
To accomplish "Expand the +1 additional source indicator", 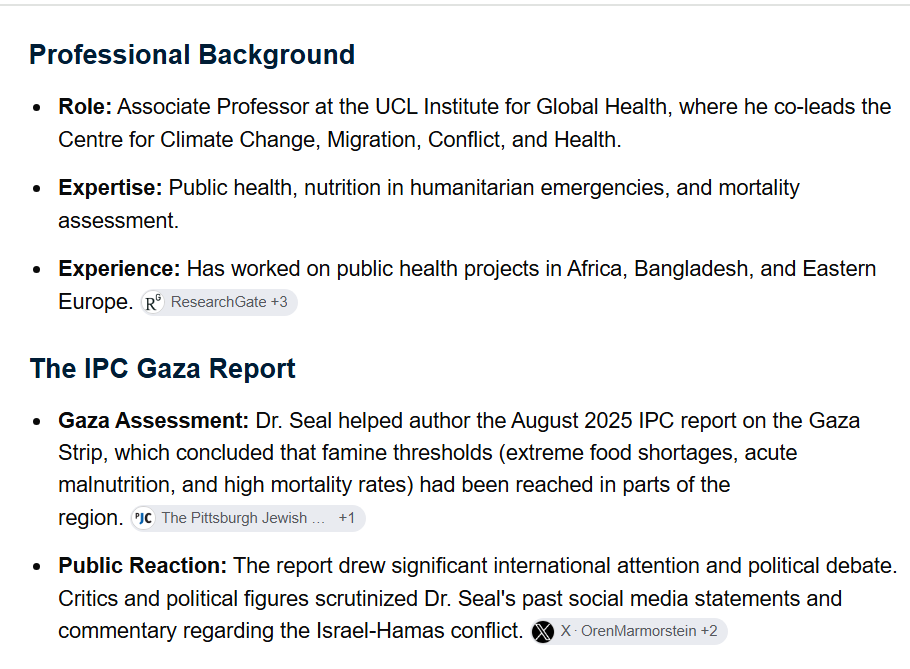I will pyautogui.click(x=346, y=518).
